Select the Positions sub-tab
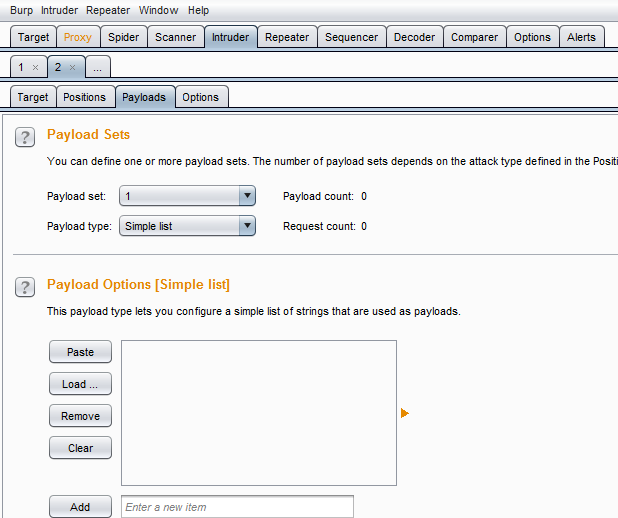618x518 pixels. [84, 97]
